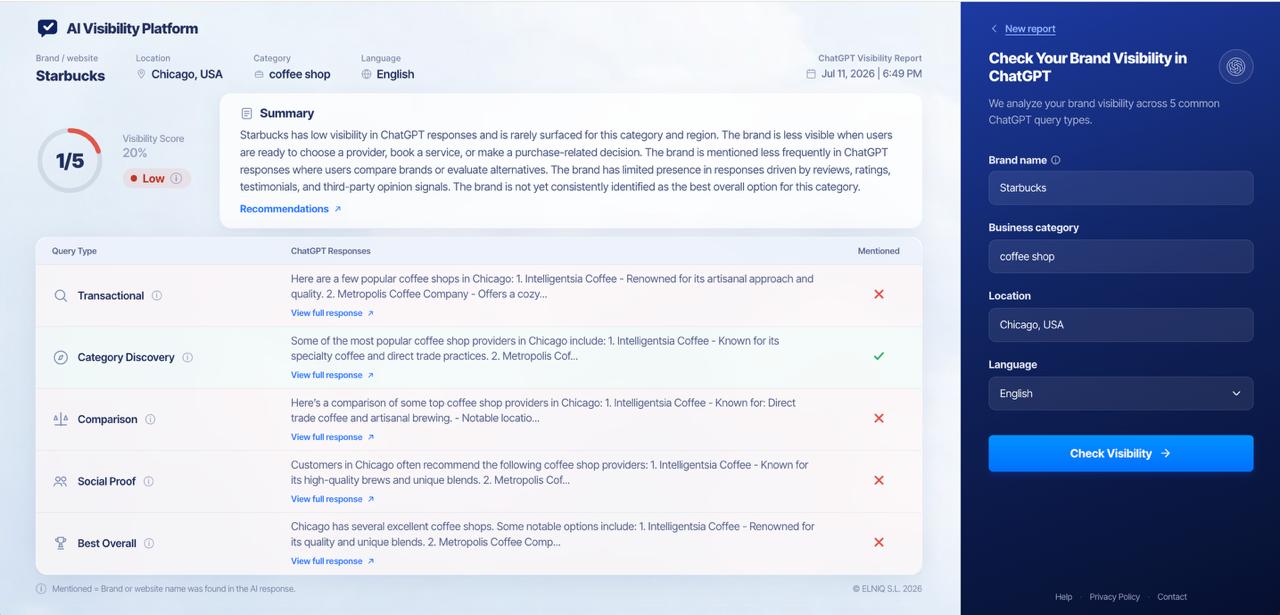Click the Query Type column header

pos(74,251)
